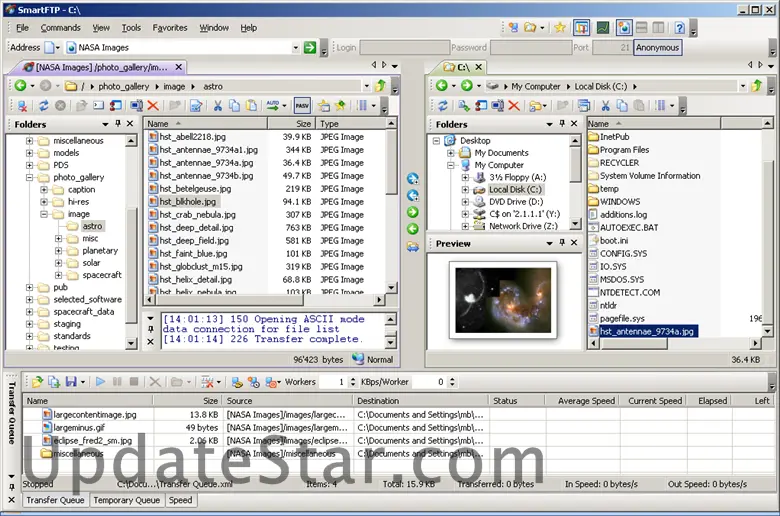The image size is (780, 516).
Task: Click the Cut scissors icon in remote toolbar
Action: [x=217, y=105]
